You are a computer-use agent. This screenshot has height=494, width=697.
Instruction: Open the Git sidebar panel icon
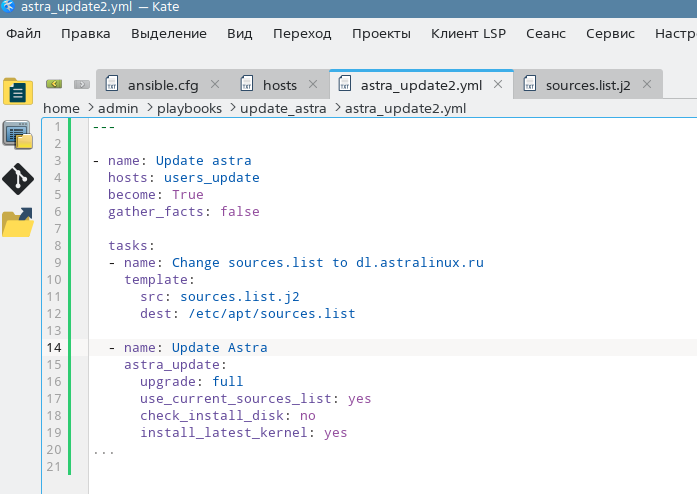[x=18, y=179]
